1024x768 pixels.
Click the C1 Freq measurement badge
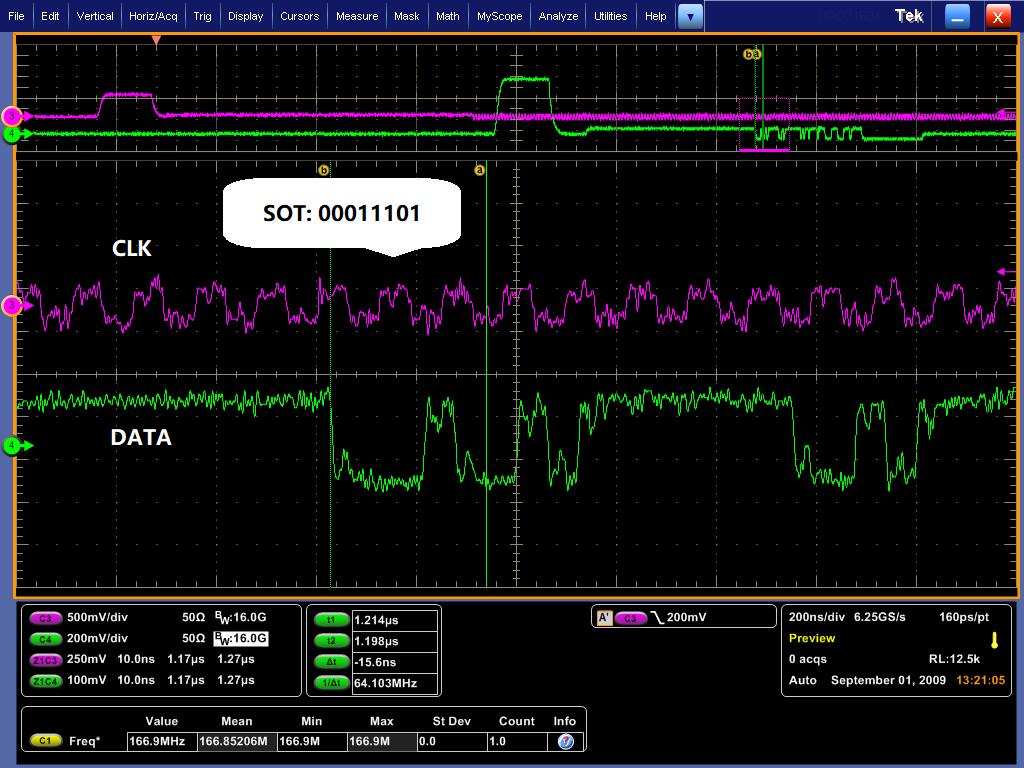point(46,741)
